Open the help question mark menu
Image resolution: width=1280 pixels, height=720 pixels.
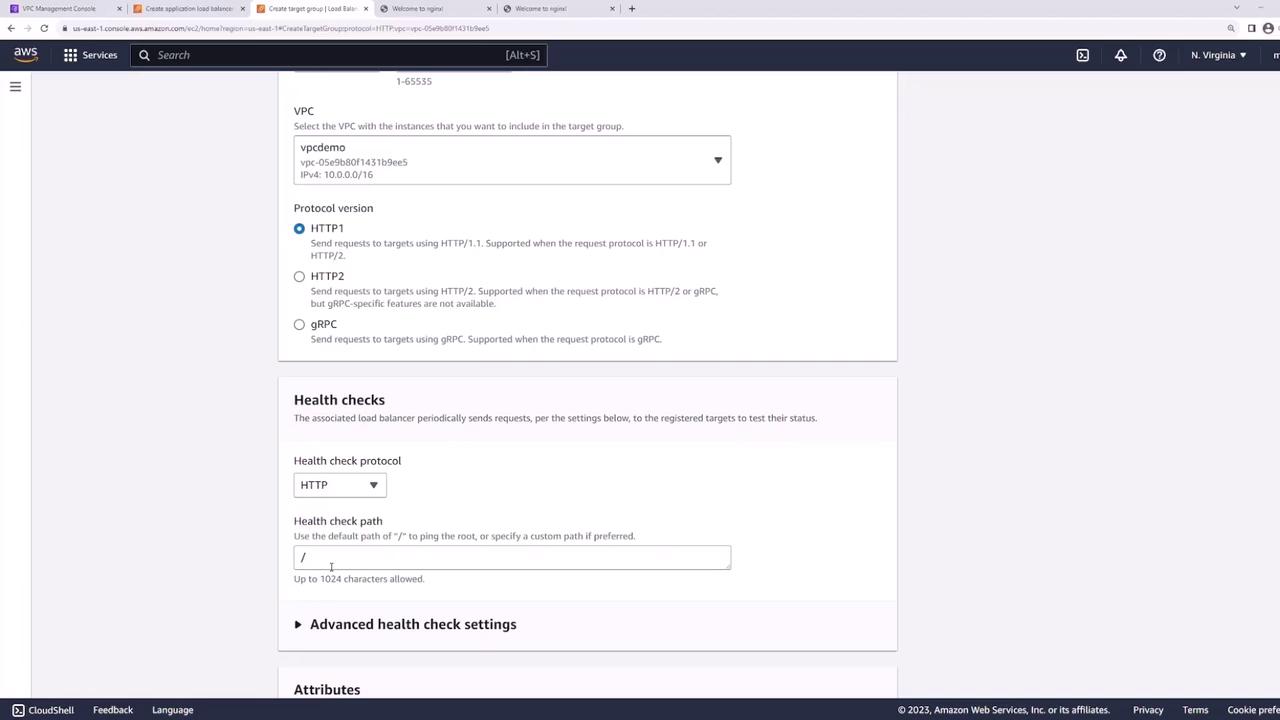pos(1159,55)
